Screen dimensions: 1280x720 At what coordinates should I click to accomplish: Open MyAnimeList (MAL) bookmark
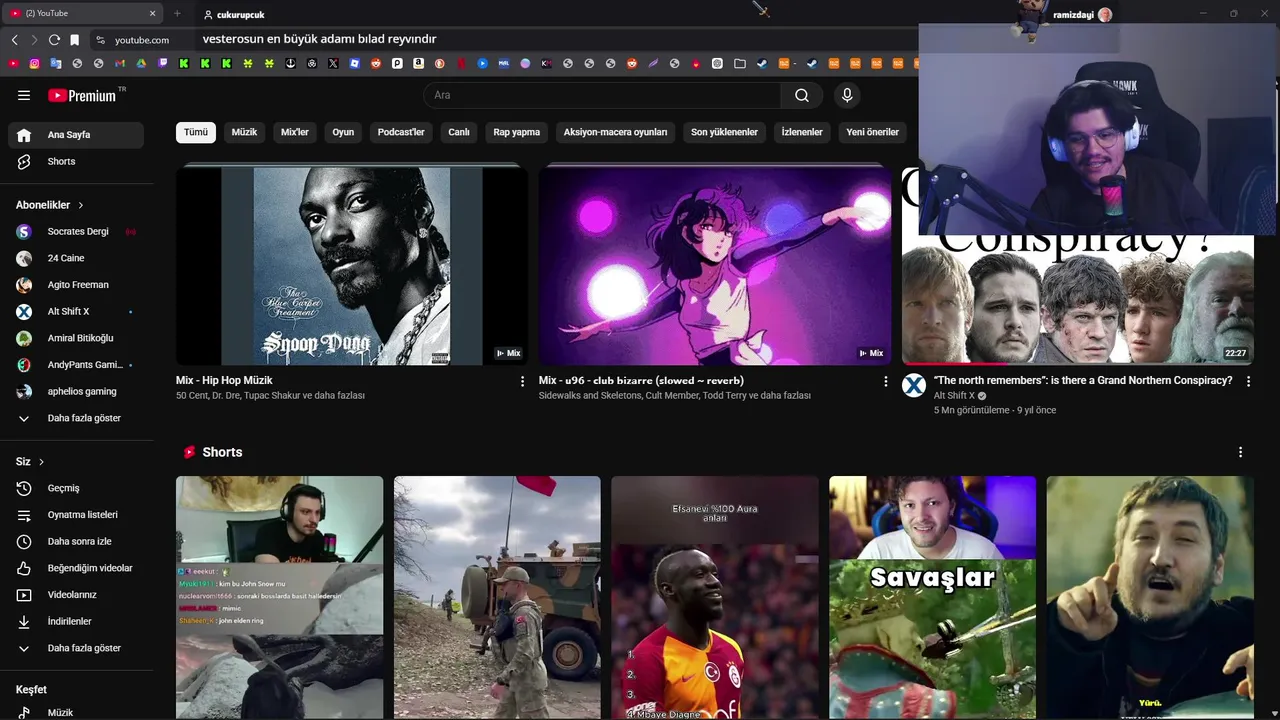point(504,64)
